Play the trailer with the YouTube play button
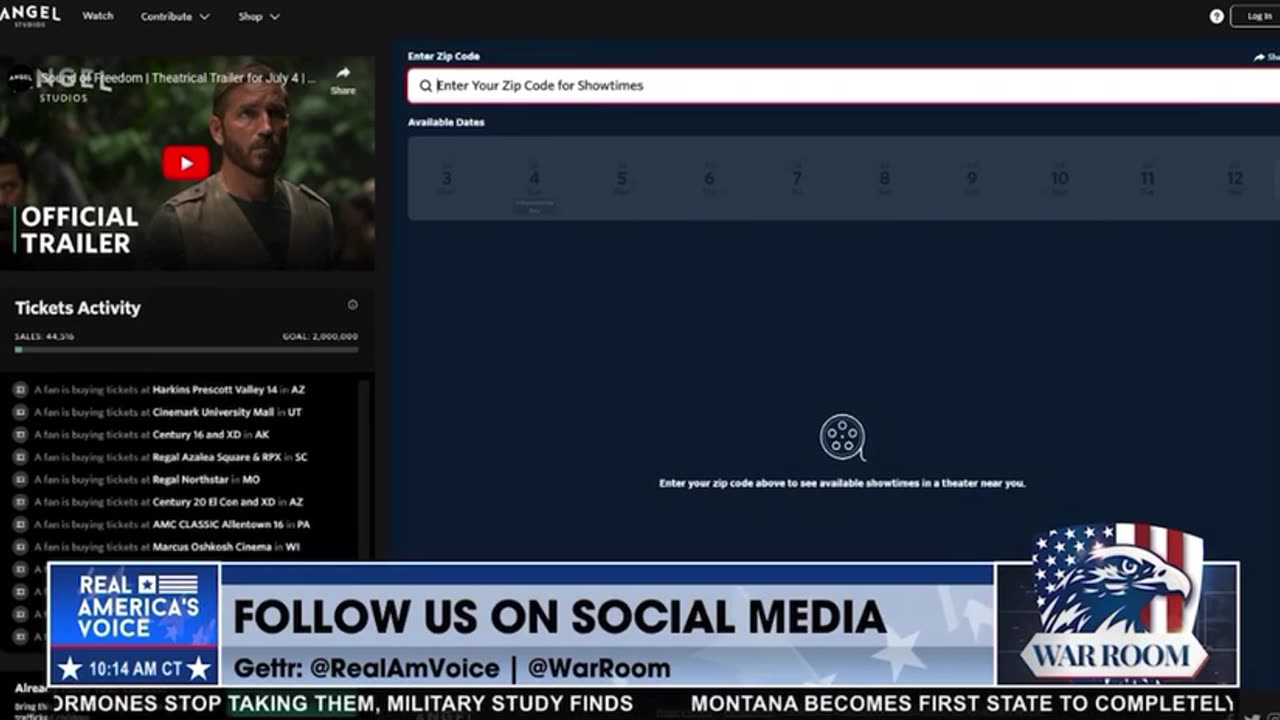 (186, 163)
